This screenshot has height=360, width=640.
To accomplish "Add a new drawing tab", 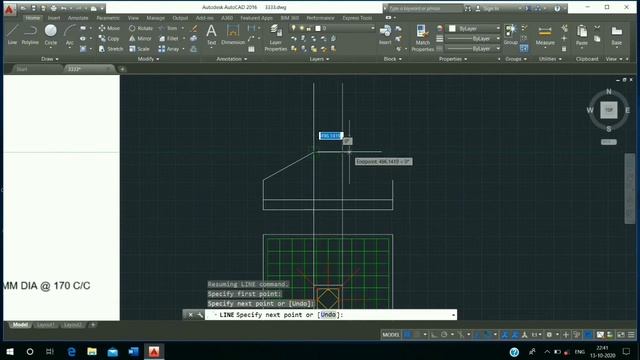I will click(122, 69).
